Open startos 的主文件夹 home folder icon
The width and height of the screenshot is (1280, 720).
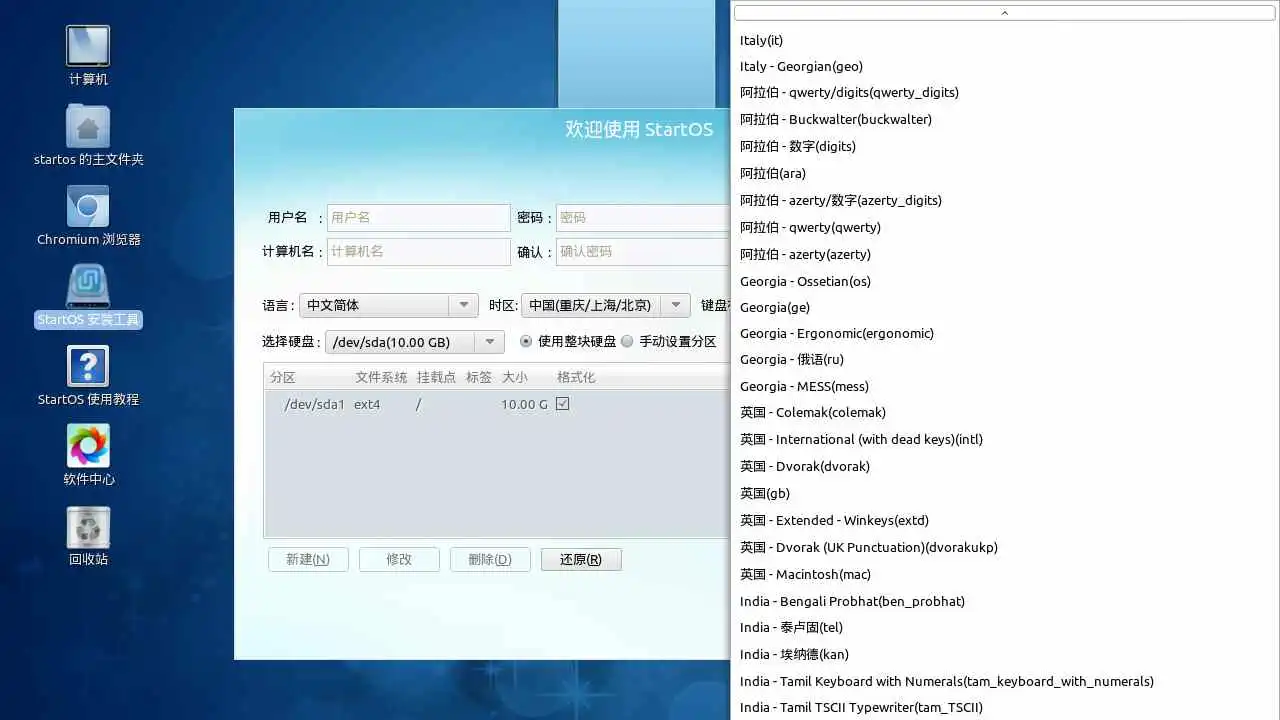tap(88, 136)
